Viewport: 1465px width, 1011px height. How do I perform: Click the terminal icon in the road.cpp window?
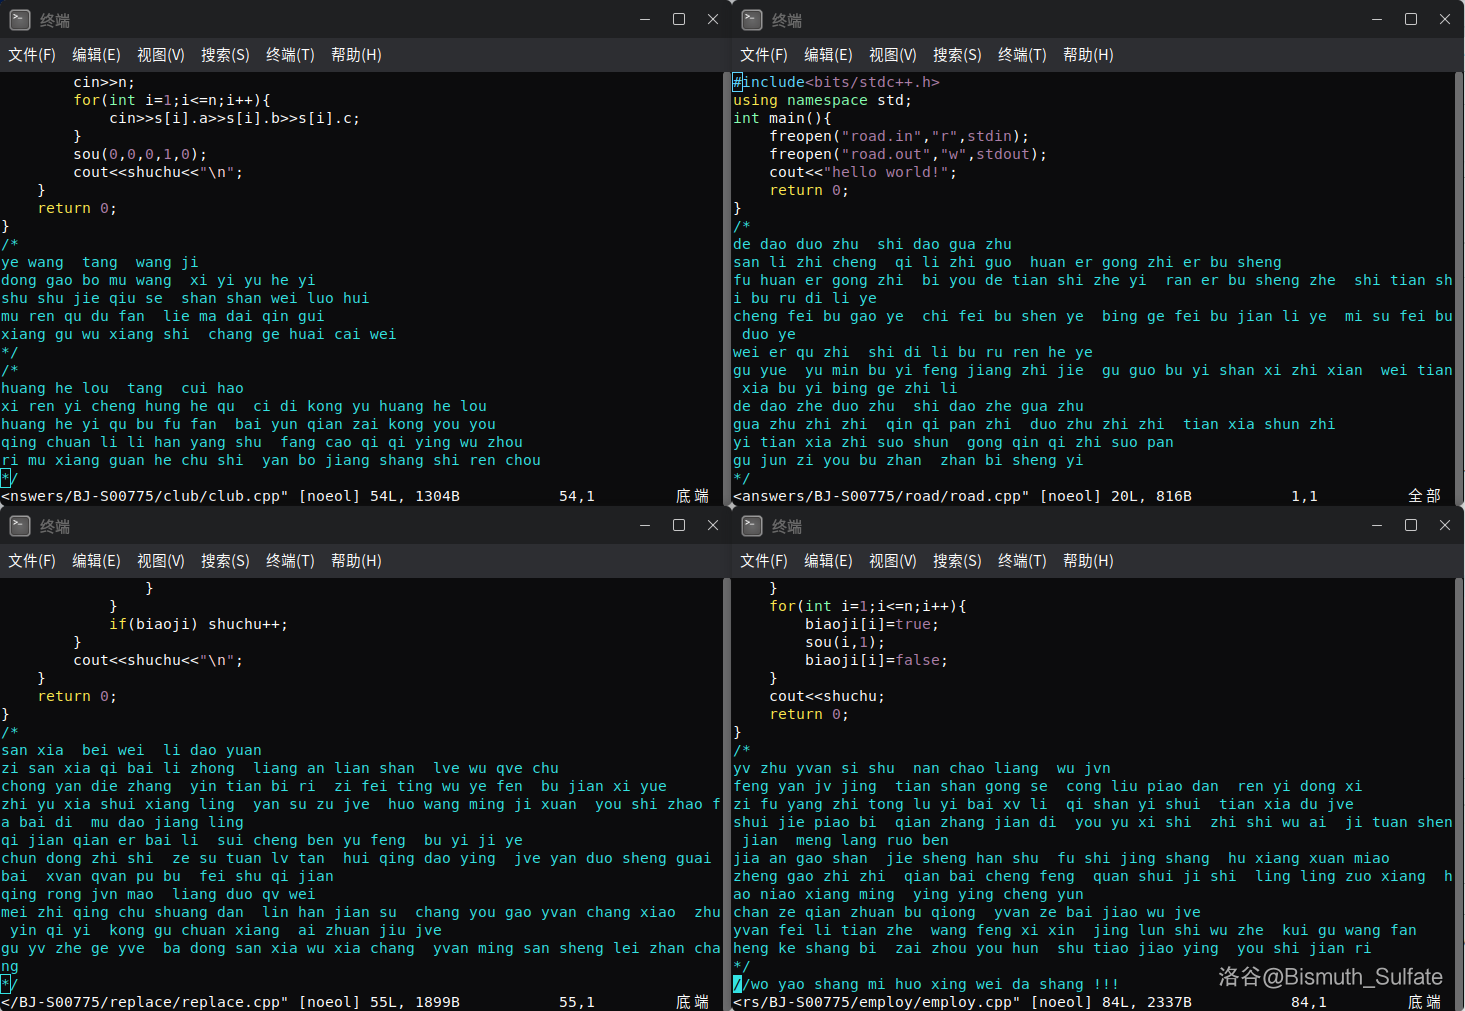pyautogui.click(x=752, y=20)
